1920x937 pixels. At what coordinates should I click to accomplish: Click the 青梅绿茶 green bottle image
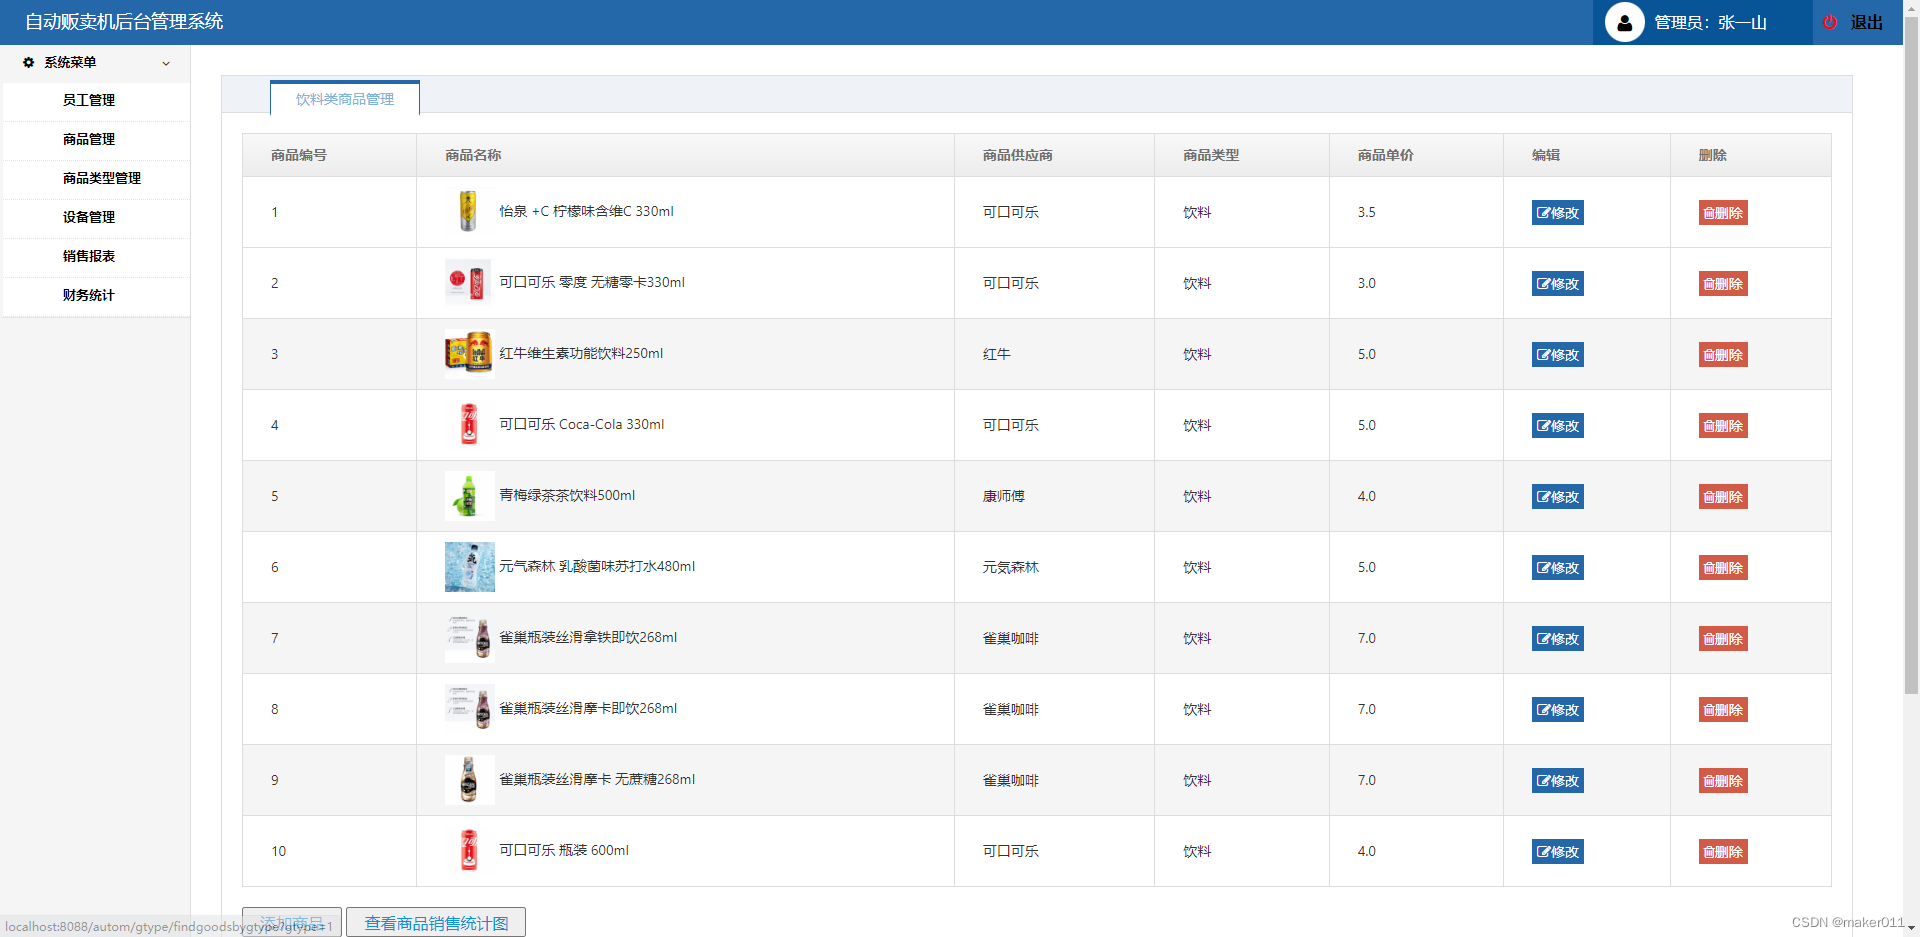pos(469,496)
